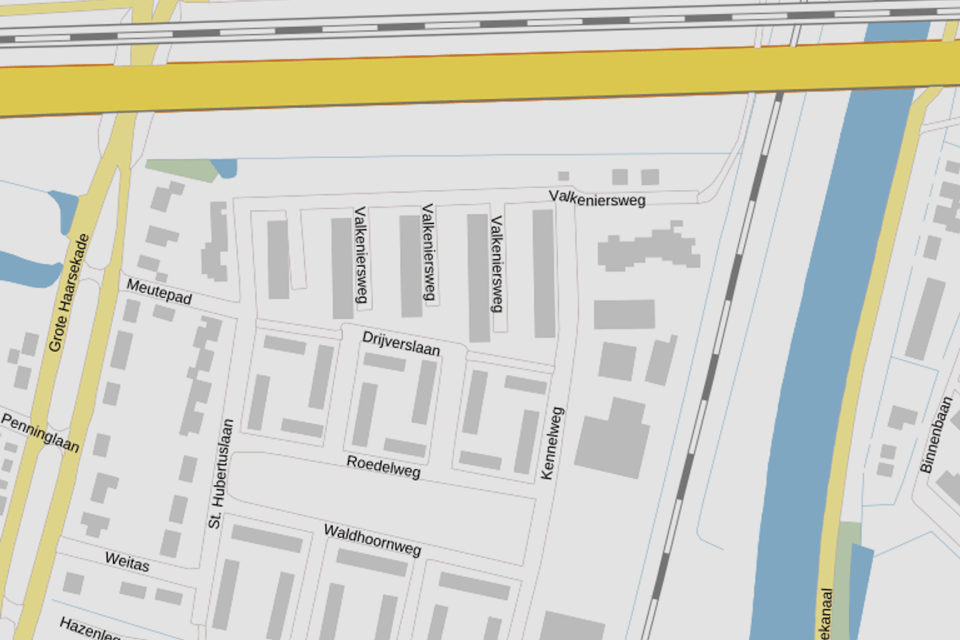Select the Drijverslaan street name
Image resolution: width=960 pixels, height=640 pixels.
coord(401,344)
